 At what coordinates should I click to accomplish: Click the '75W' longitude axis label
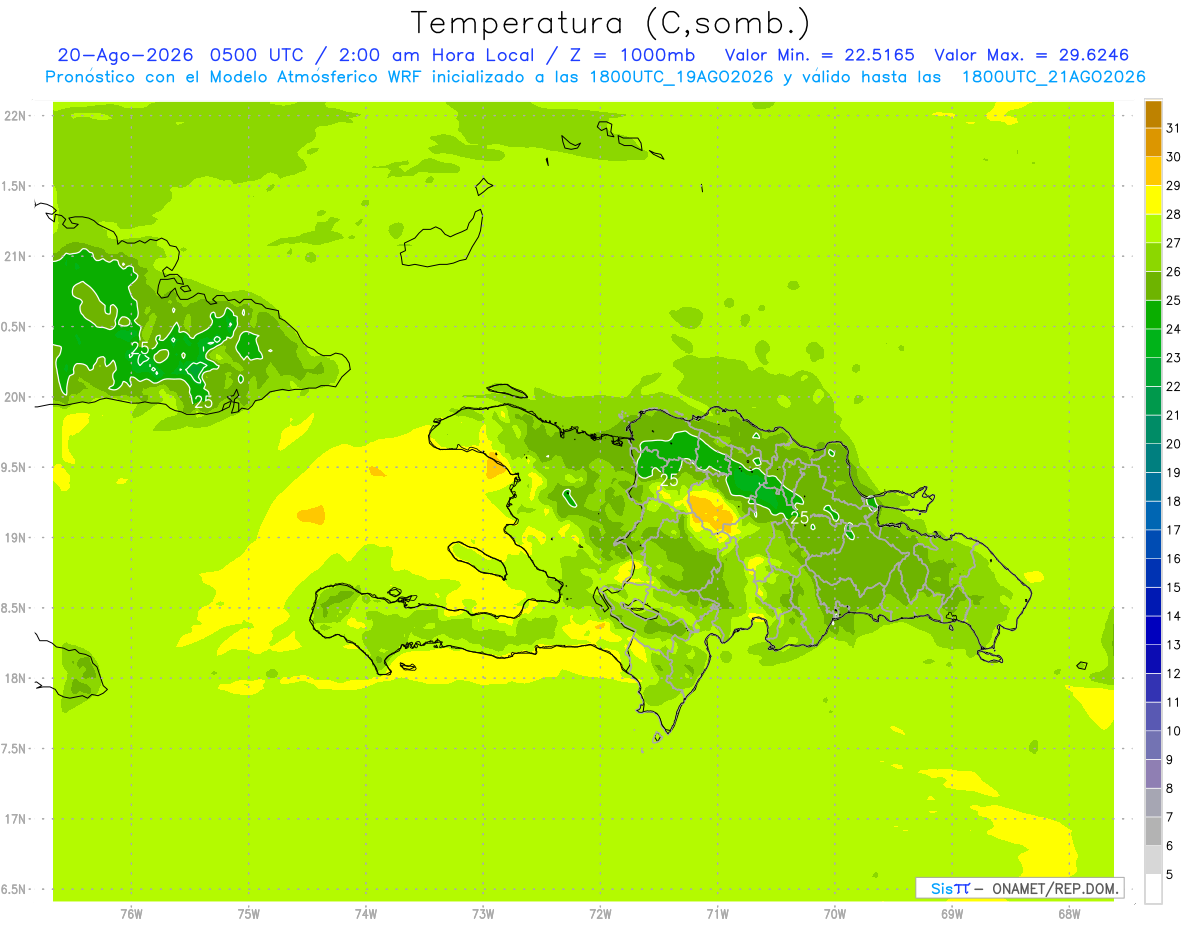tap(249, 914)
